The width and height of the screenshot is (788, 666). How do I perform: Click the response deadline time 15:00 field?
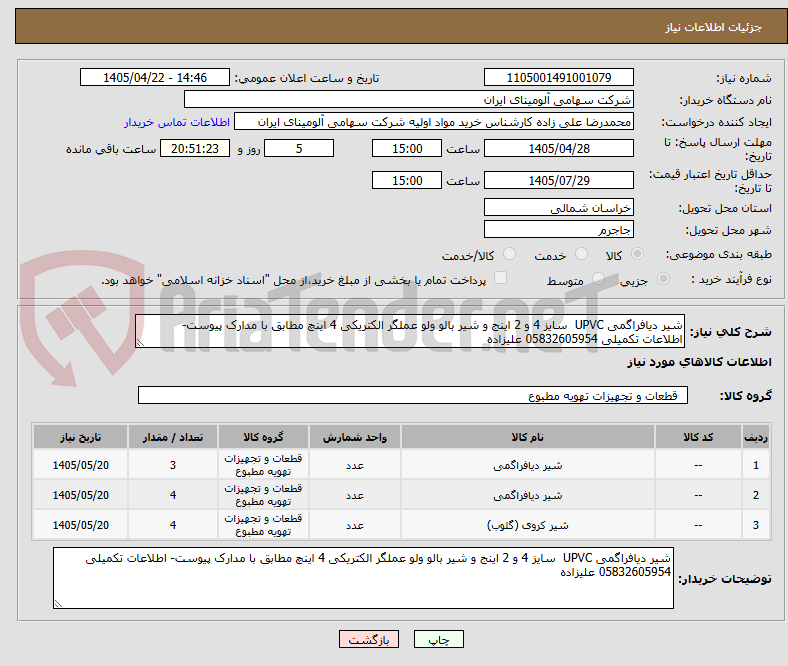pyautogui.click(x=407, y=148)
